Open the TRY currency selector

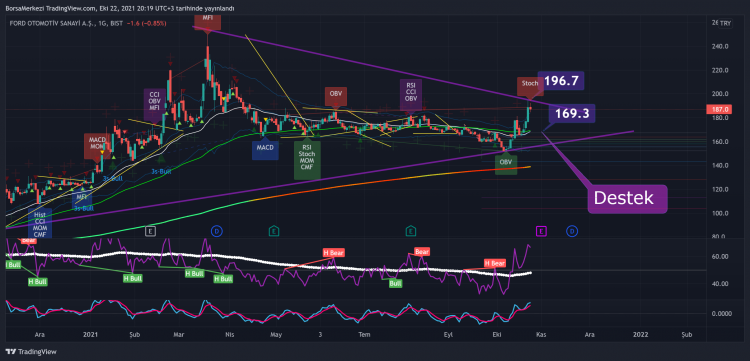coord(726,23)
